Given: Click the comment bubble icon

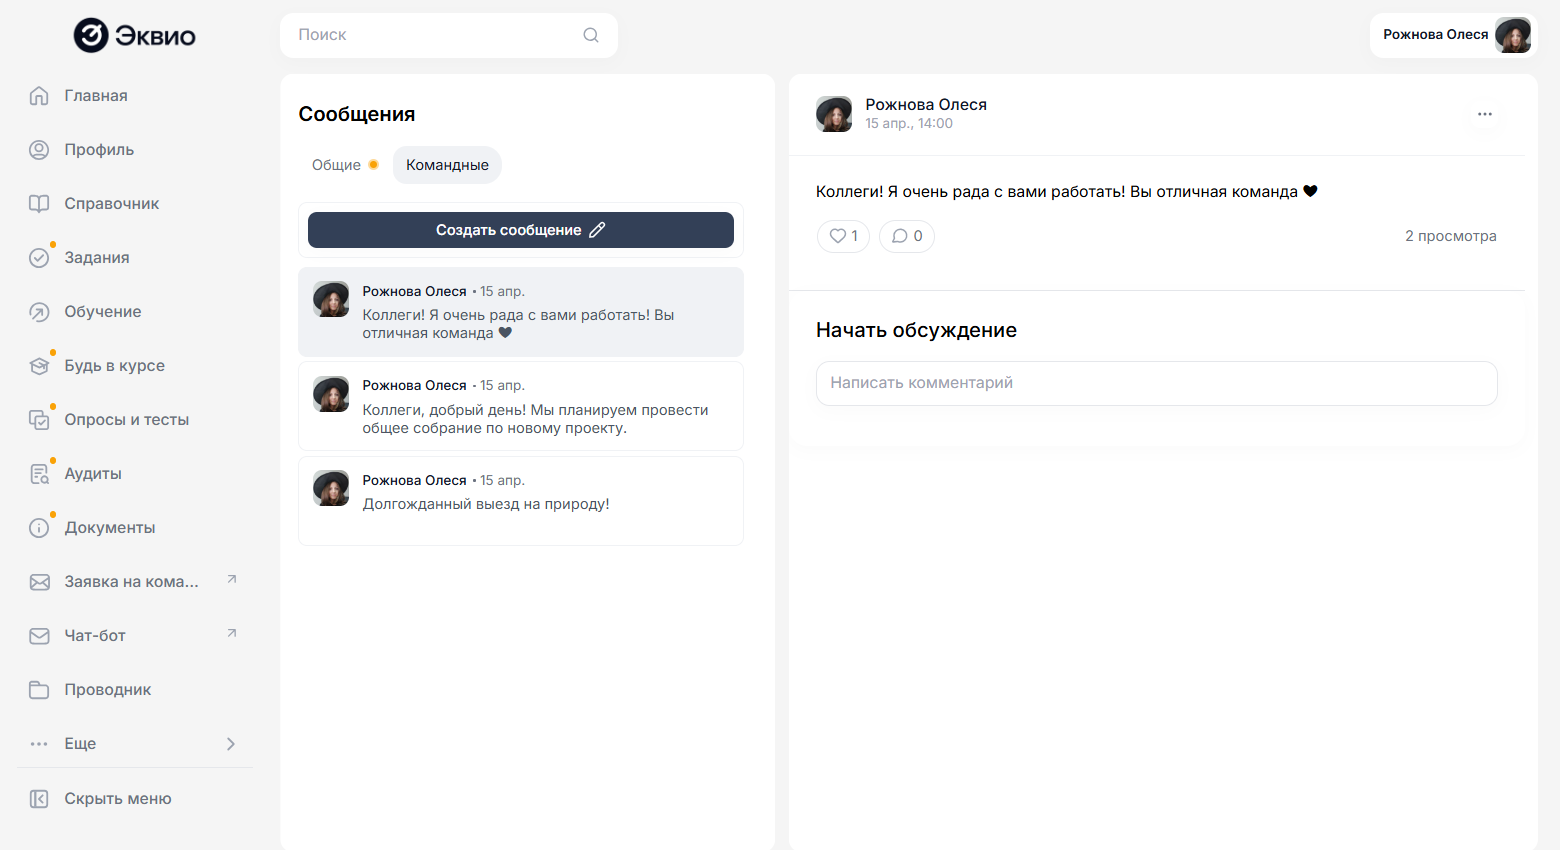Looking at the screenshot, I should pos(900,236).
